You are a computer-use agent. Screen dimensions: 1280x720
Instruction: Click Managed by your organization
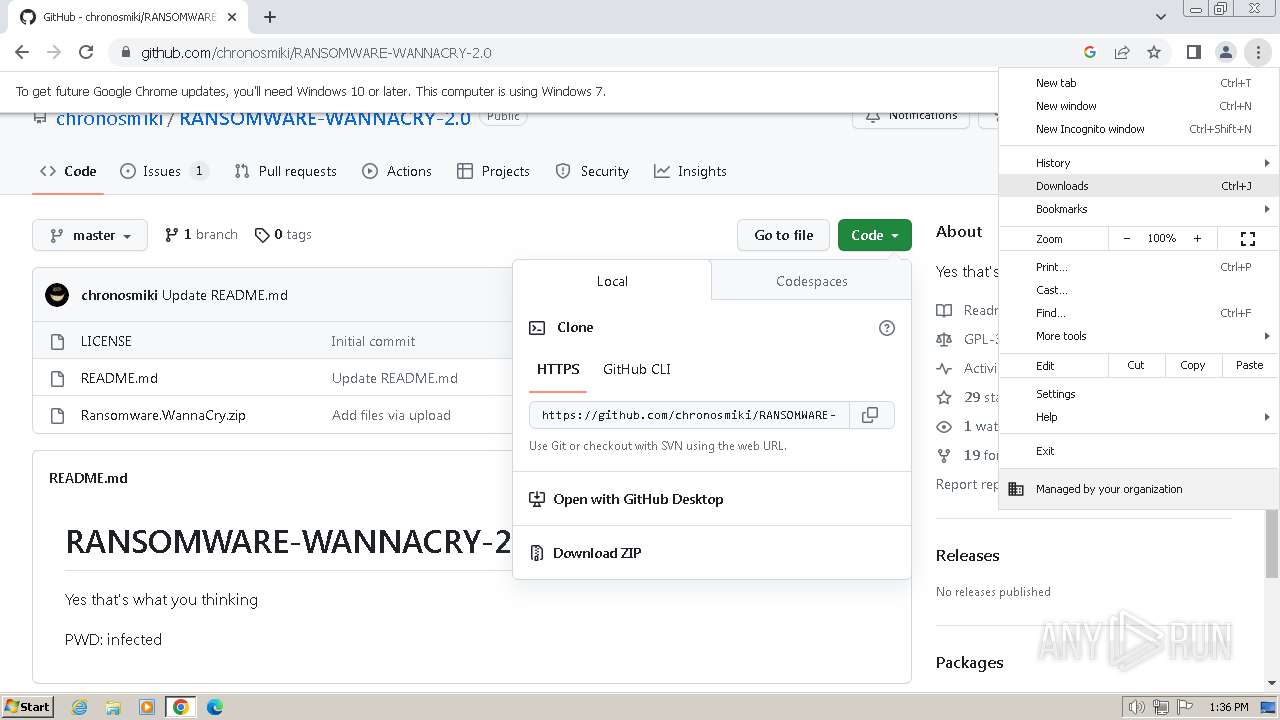pyautogui.click(x=1138, y=489)
